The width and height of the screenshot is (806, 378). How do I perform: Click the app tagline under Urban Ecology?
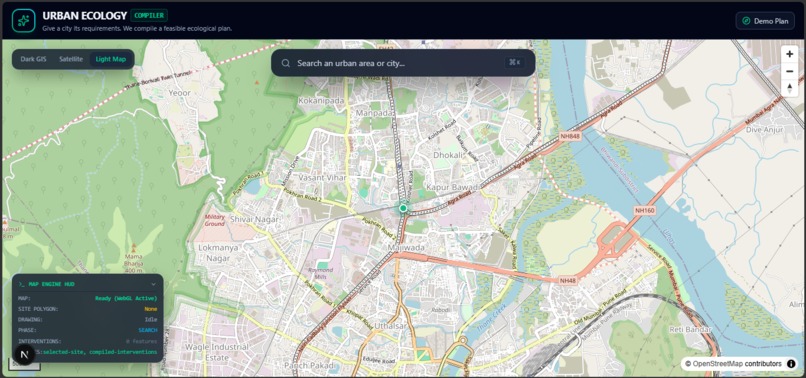coord(137,28)
